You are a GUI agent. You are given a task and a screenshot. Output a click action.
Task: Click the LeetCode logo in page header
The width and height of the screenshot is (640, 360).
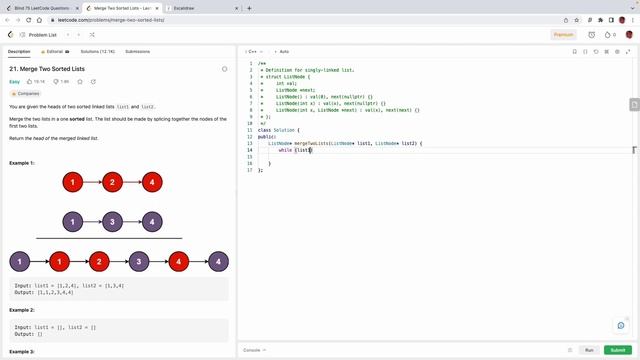click(x=11, y=35)
